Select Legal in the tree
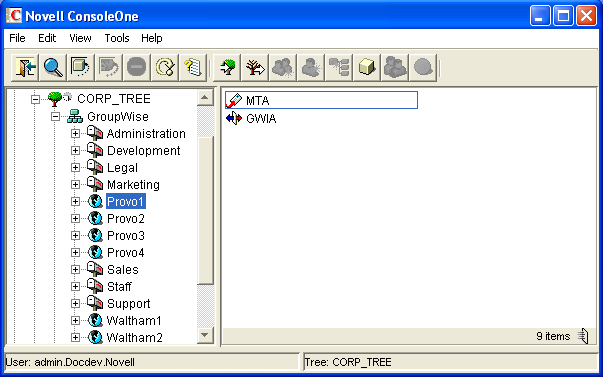The width and height of the screenshot is (603, 377). (122, 168)
